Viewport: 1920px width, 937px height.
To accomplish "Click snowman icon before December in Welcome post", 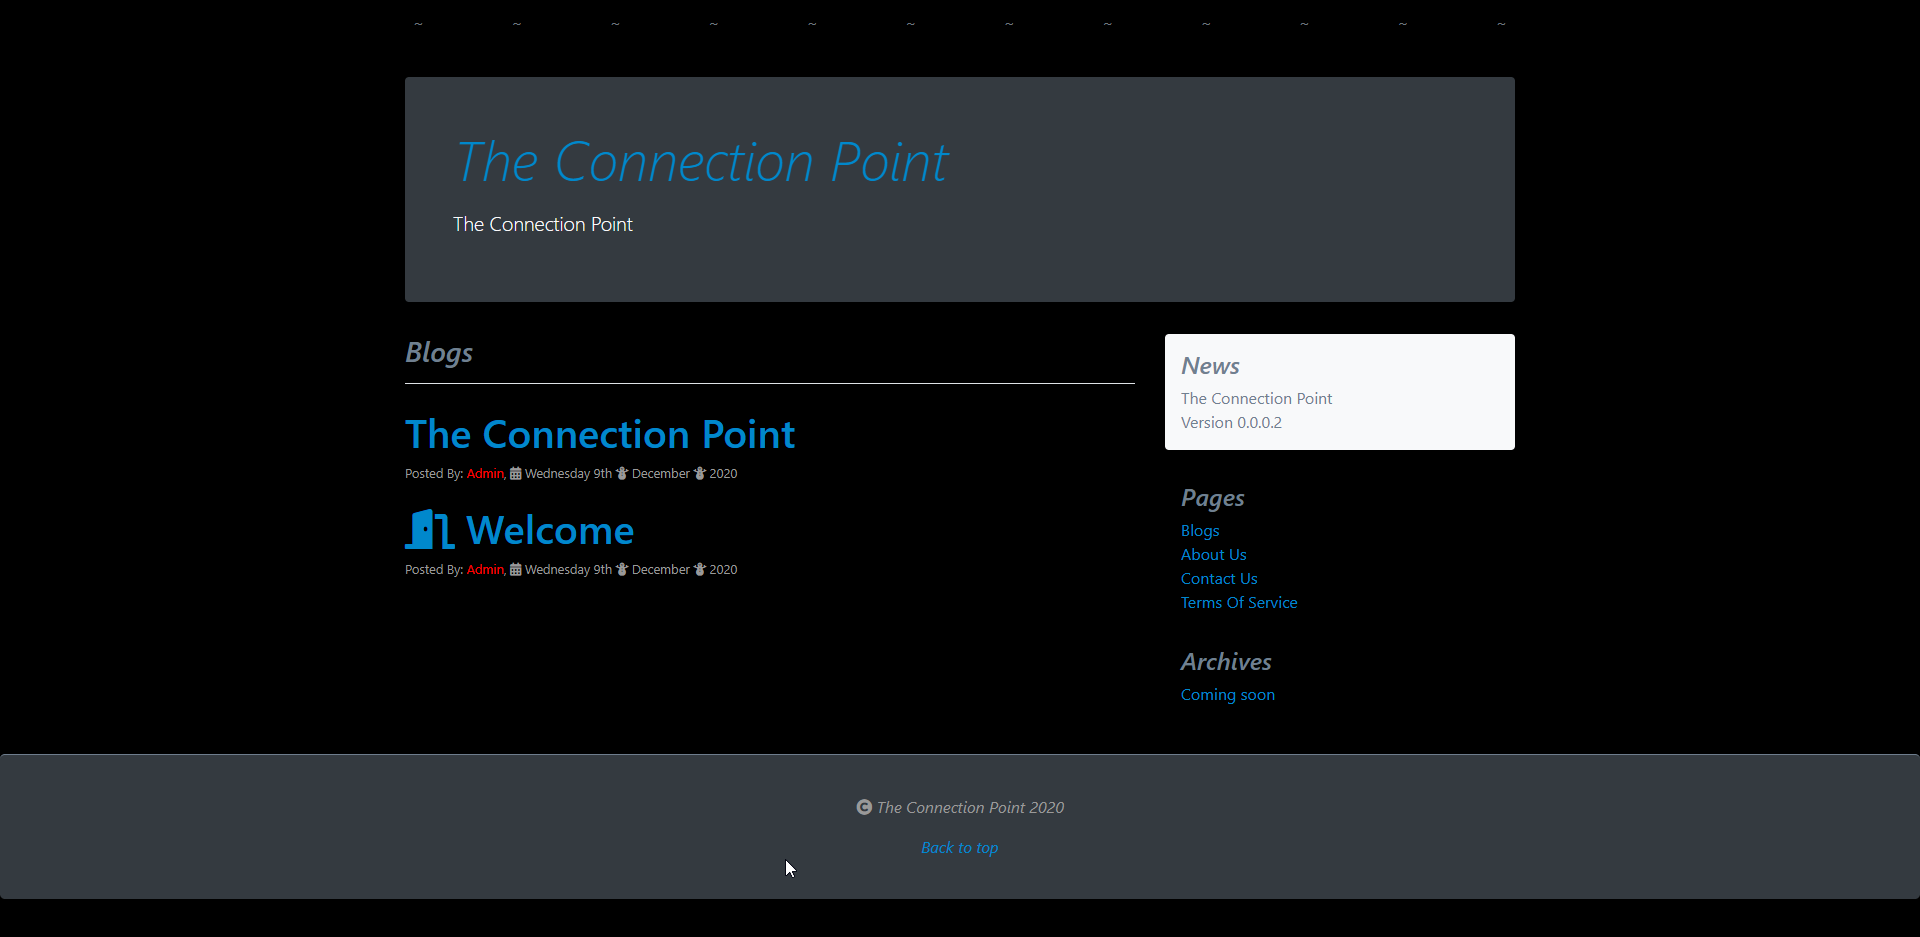I will (622, 570).
